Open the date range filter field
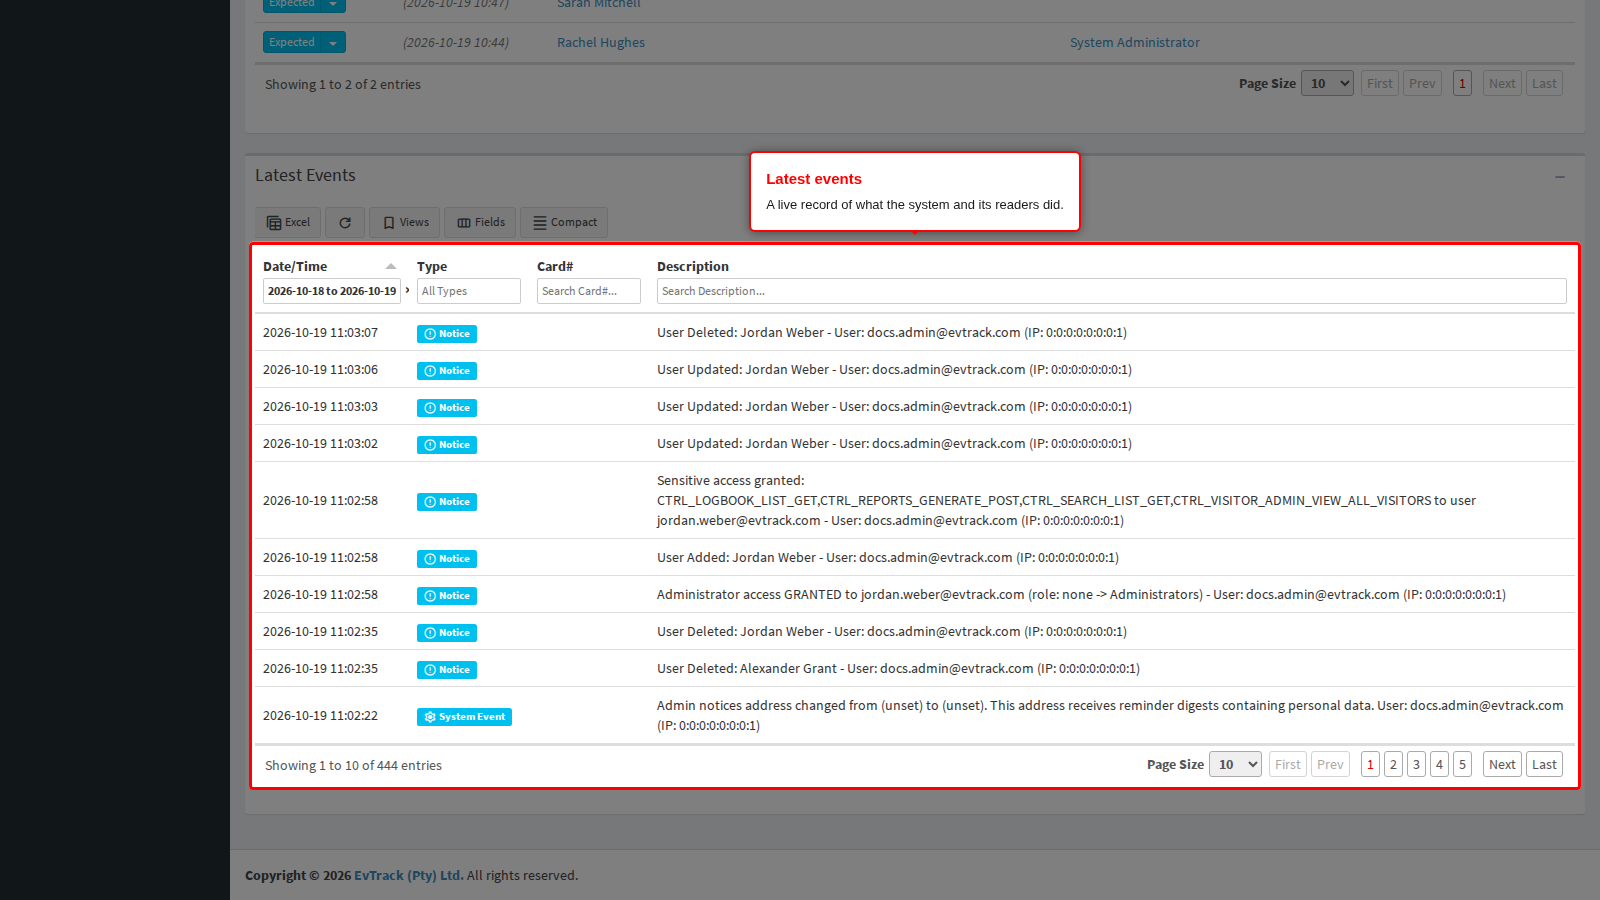Screen dimensions: 1600x900 pos(332,291)
